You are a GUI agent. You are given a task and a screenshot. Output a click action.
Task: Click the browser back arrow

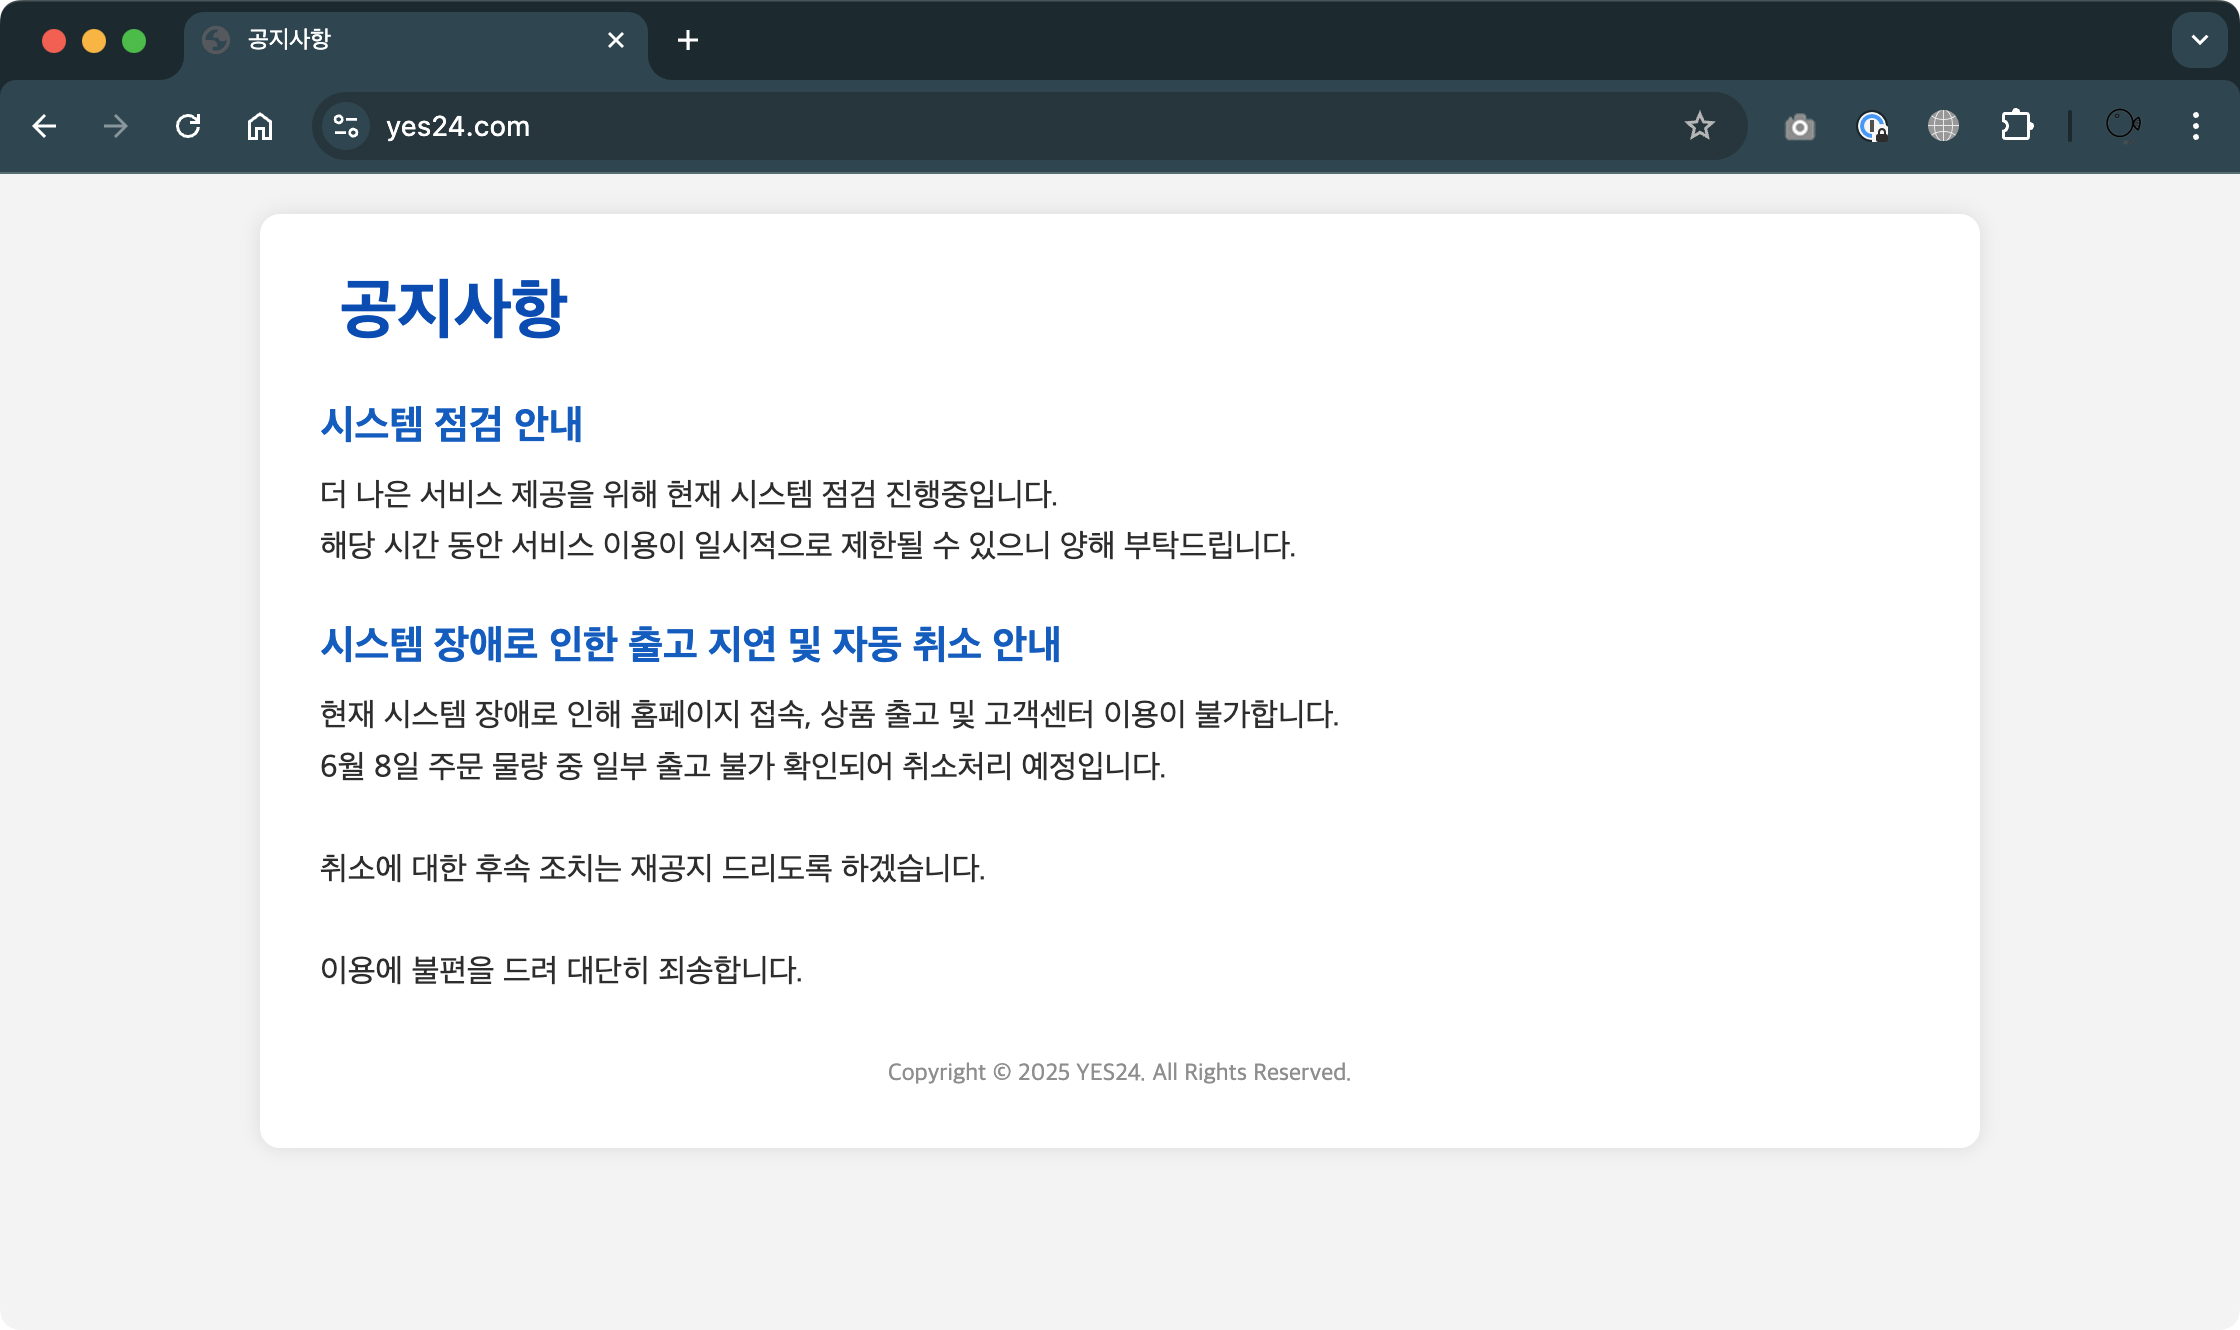[x=44, y=126]
